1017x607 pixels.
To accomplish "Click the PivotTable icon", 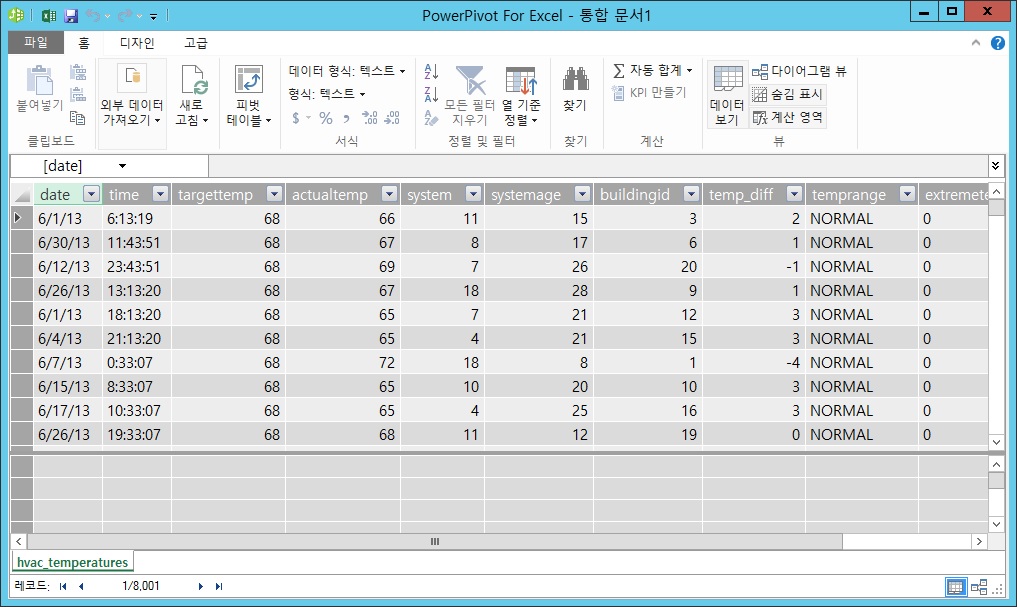I will pyautogui.click(x=248, y=80).
